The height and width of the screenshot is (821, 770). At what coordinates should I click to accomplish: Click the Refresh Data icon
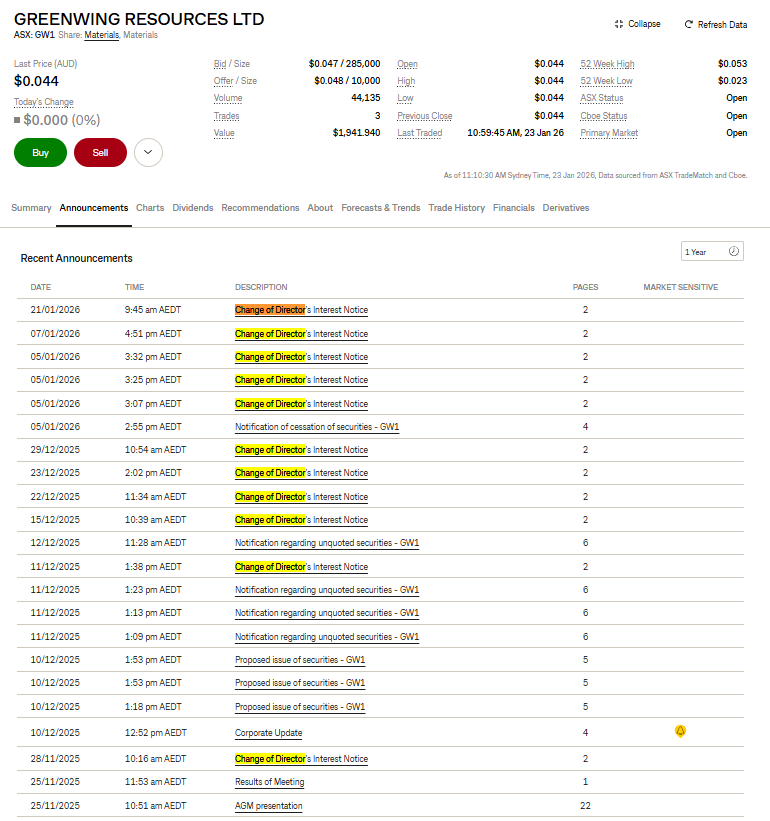(689, 24)
